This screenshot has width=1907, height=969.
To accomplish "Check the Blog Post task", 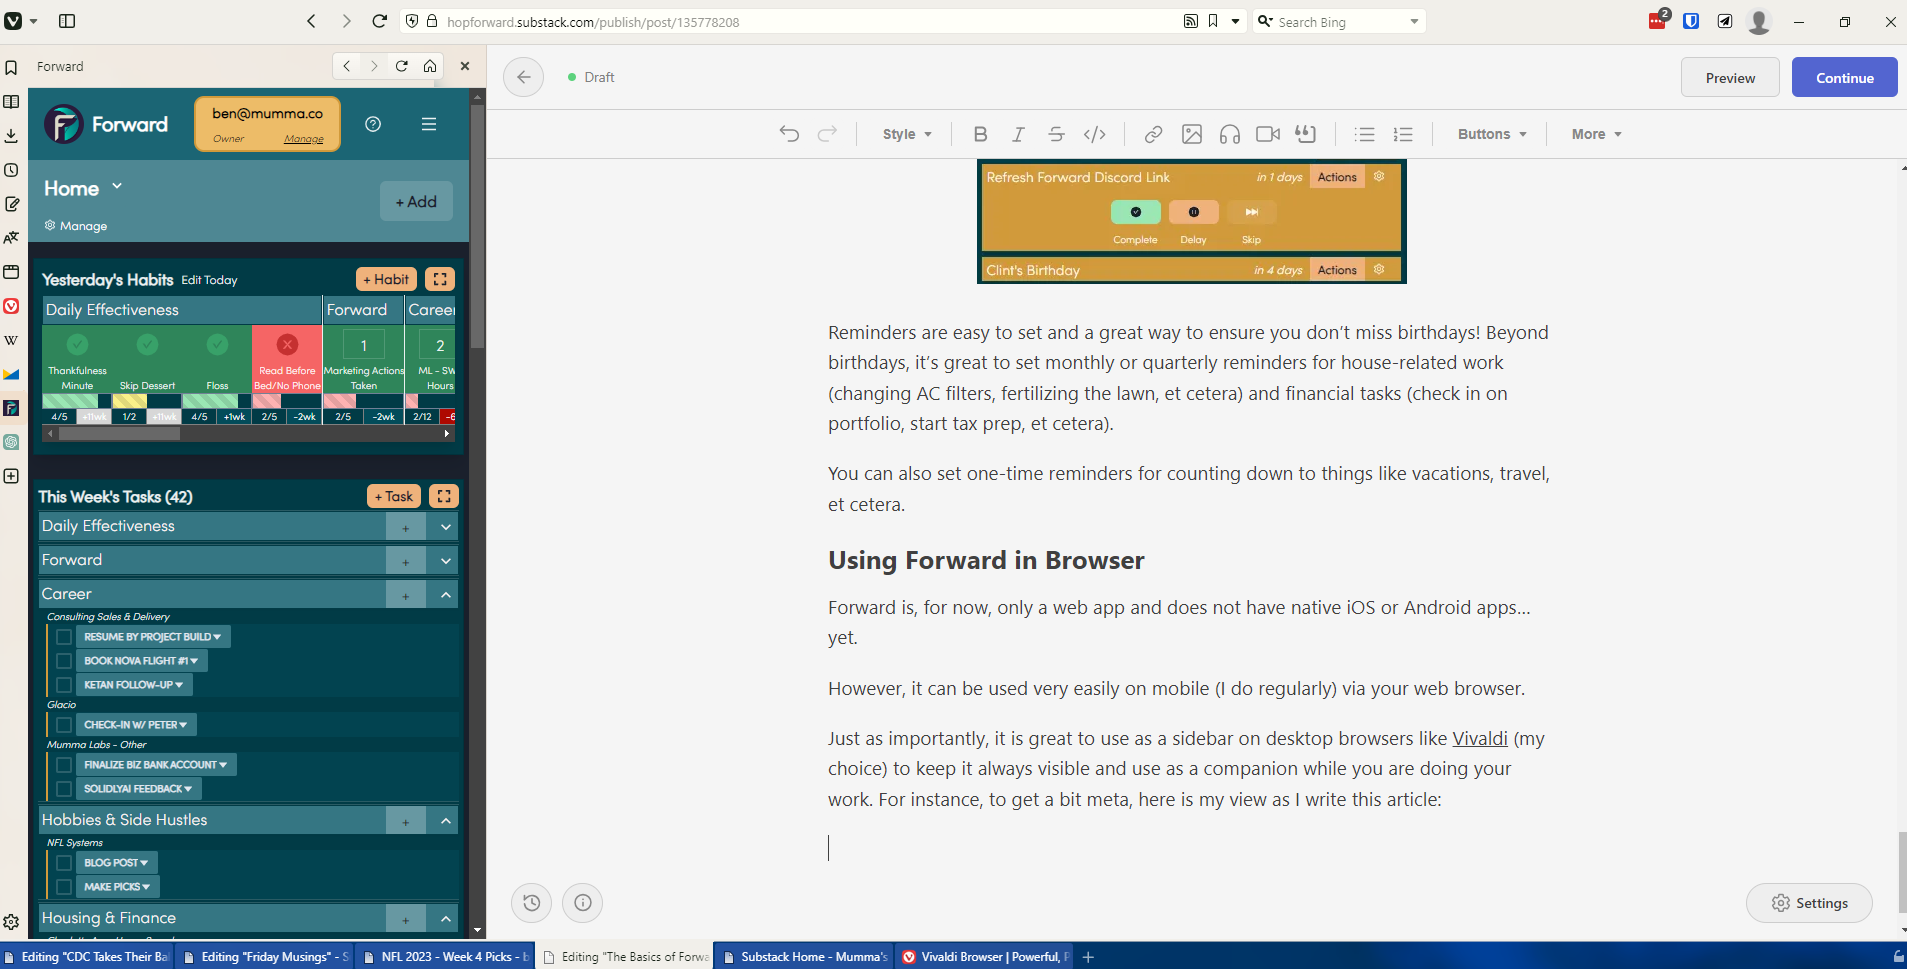I will coord(64,863).
